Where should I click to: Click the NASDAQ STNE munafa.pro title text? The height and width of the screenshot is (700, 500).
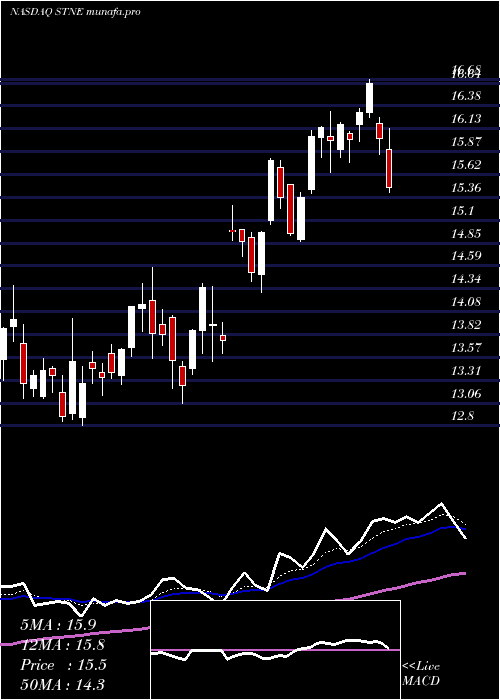[x=75, y=12]
